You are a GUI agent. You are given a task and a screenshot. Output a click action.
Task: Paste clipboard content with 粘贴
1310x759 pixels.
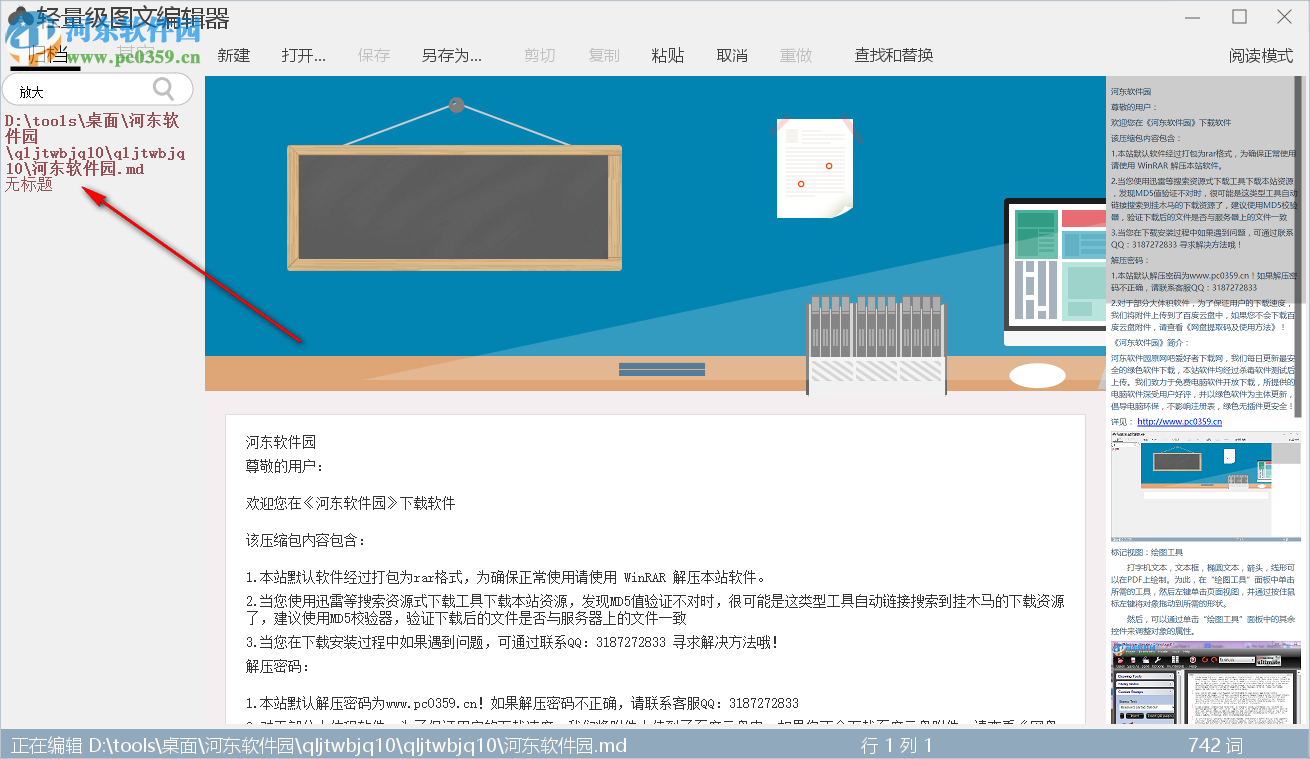pyautogui.click(x=668, y=55)
